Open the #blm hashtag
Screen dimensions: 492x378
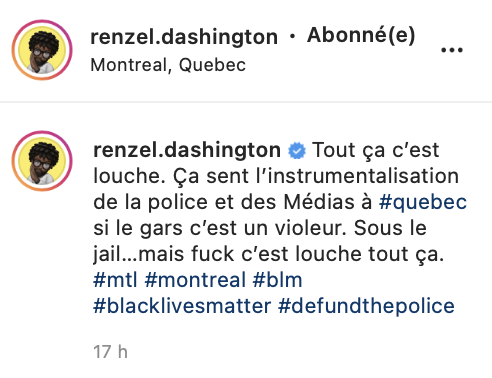(x=277, y=280)
